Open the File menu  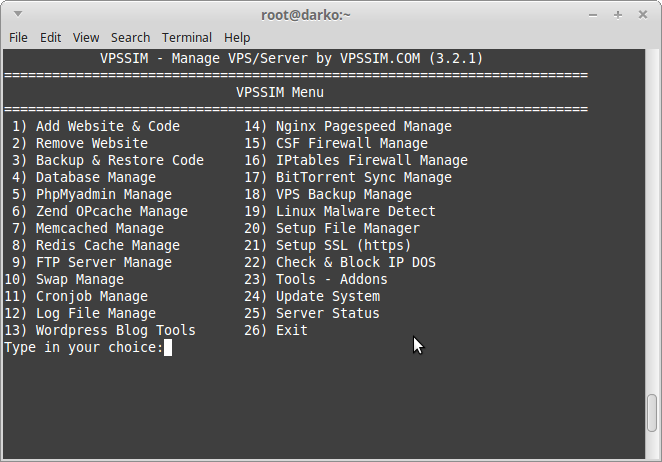pos(18,38)
